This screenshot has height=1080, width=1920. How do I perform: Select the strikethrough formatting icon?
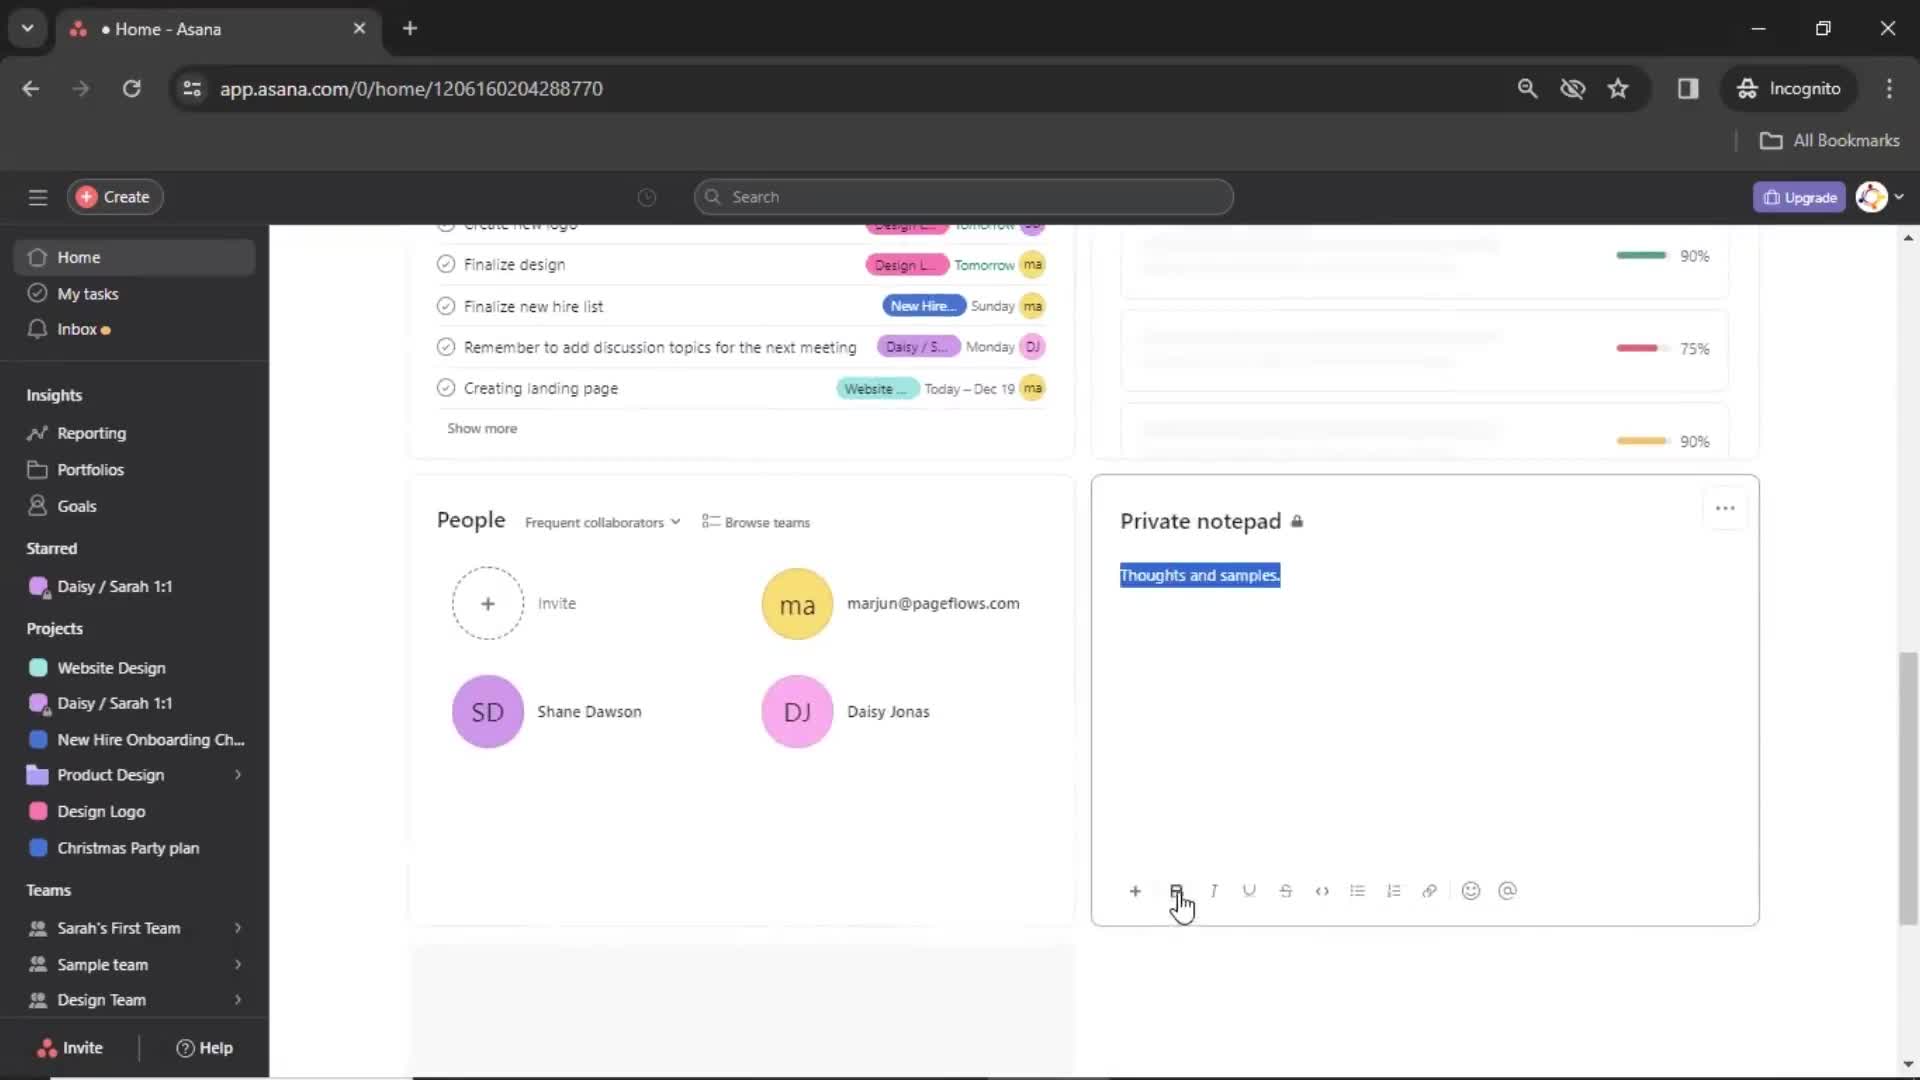(1284, 891)
